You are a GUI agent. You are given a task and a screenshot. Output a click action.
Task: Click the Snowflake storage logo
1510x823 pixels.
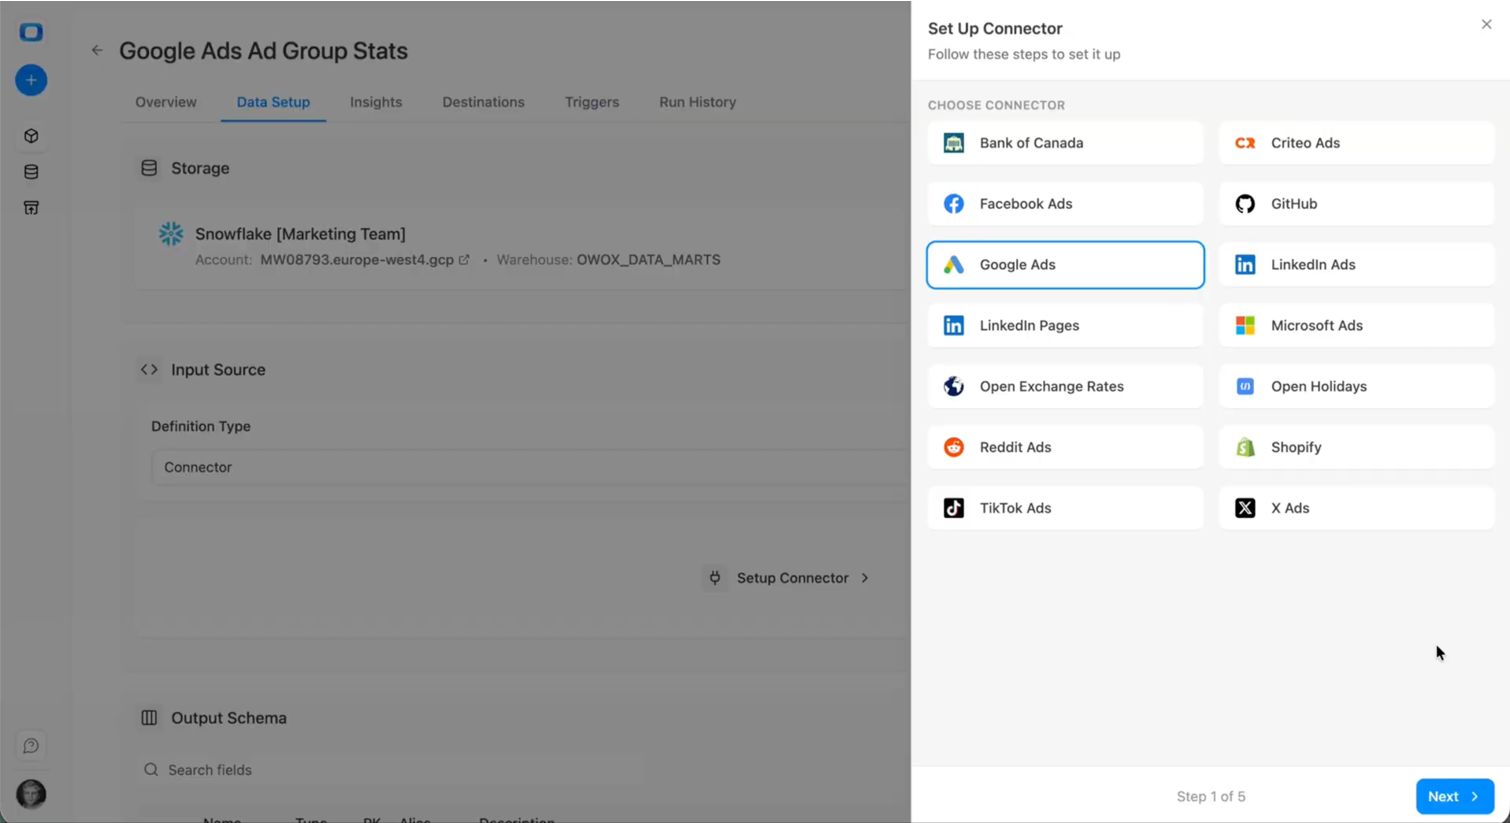point(171,234)
